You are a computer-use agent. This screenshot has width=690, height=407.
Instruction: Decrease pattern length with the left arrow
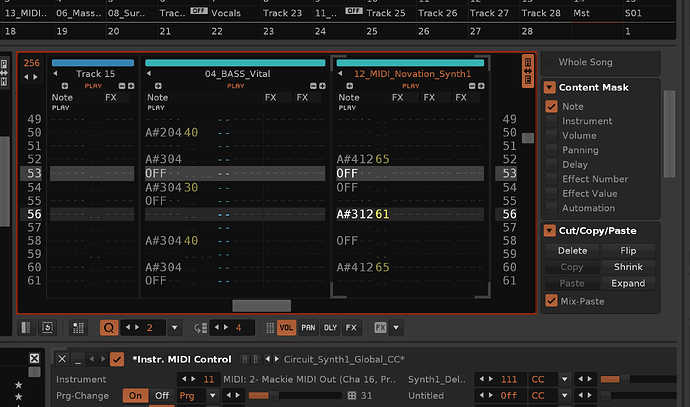[x=26, y=77]
